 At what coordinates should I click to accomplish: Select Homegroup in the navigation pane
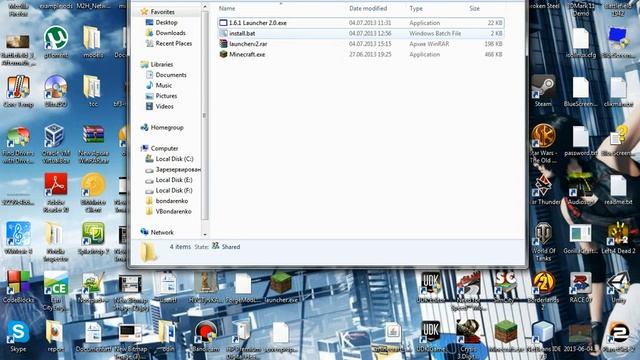(167, 127)
